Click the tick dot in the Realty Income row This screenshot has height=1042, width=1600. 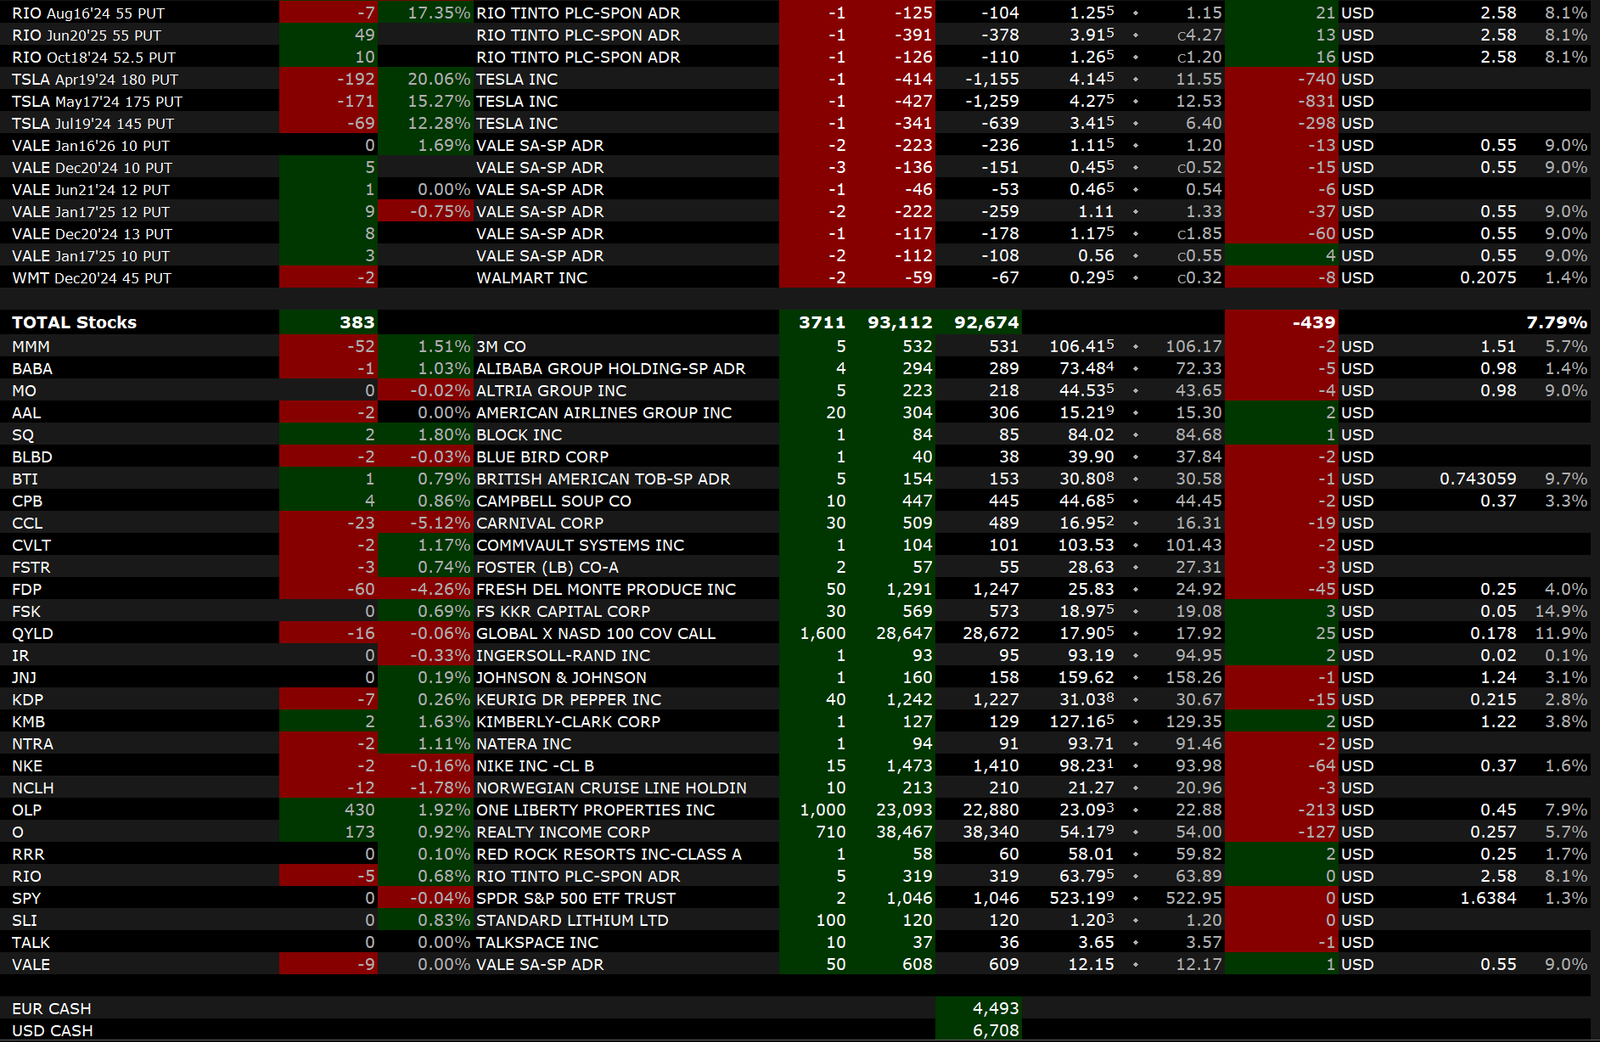(x=1135, y=832)
